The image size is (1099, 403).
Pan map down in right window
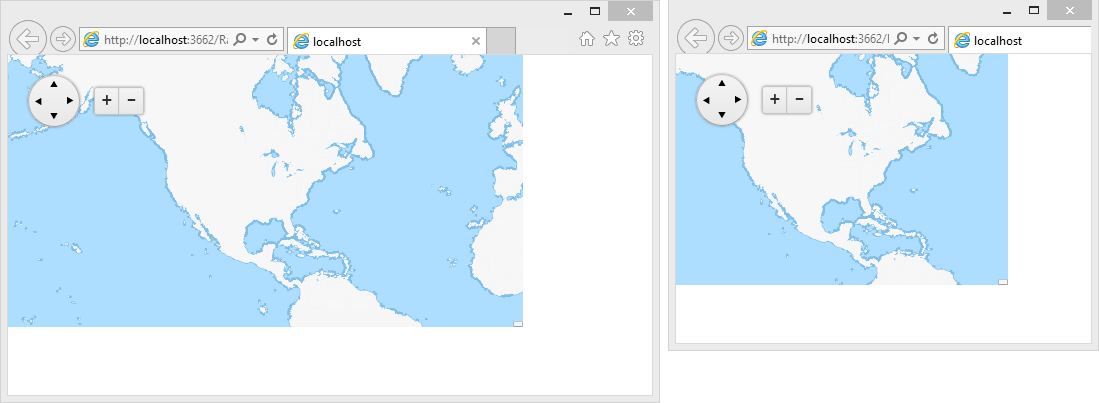coord(722,114)
